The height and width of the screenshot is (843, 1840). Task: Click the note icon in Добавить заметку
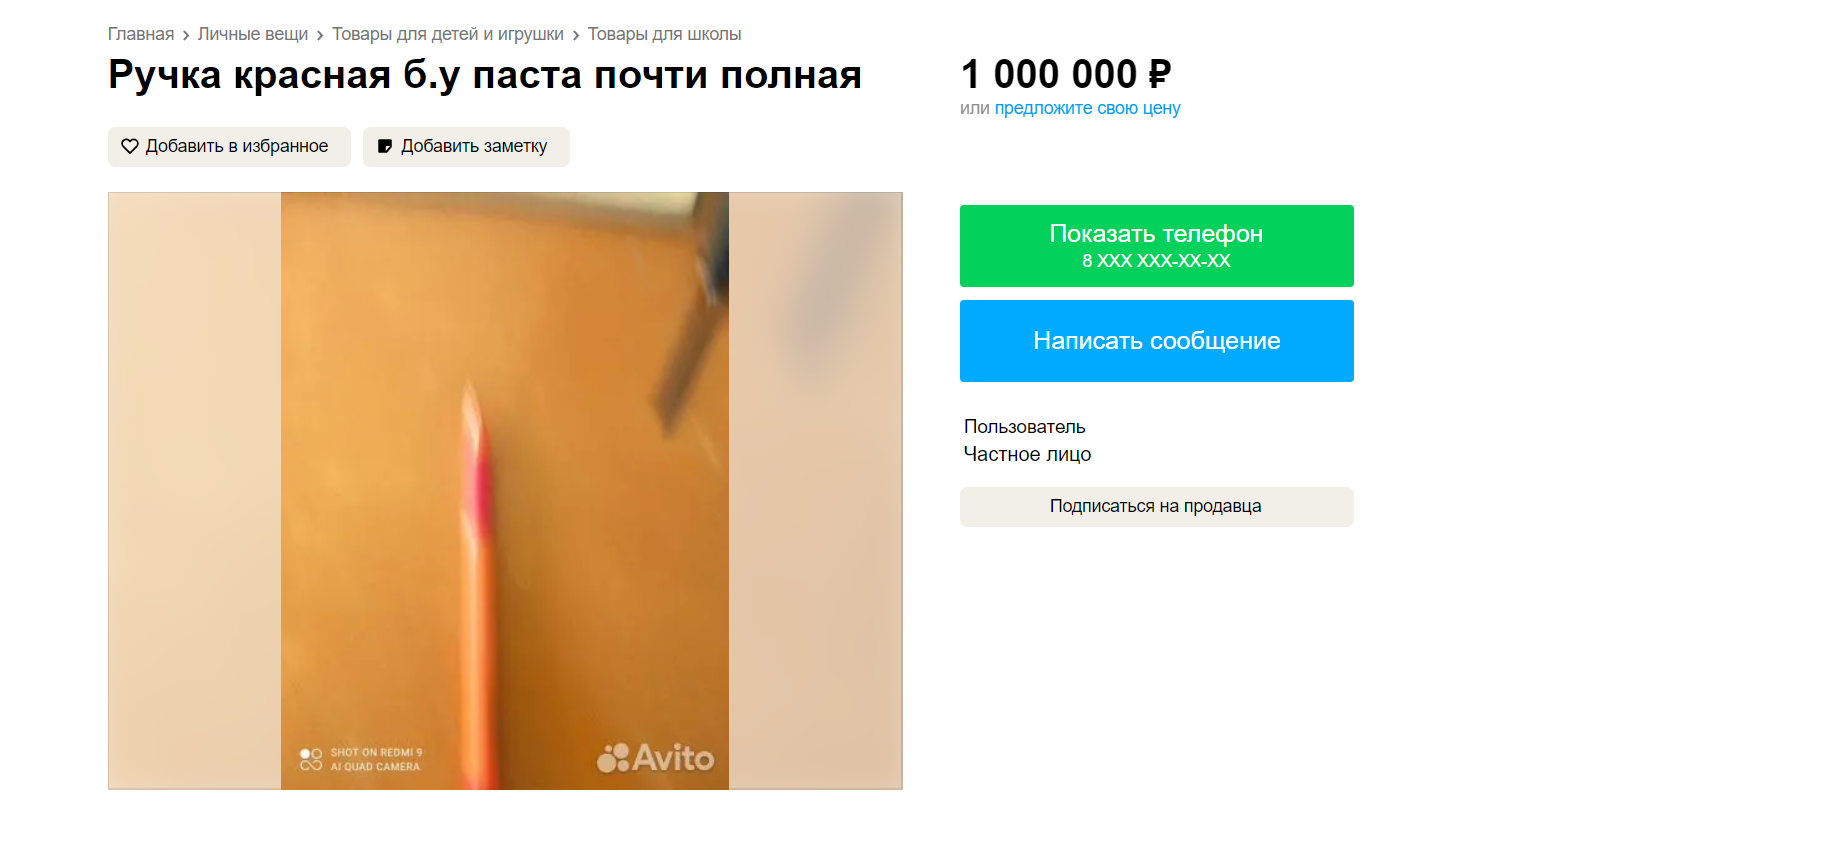tap(385, 146)
